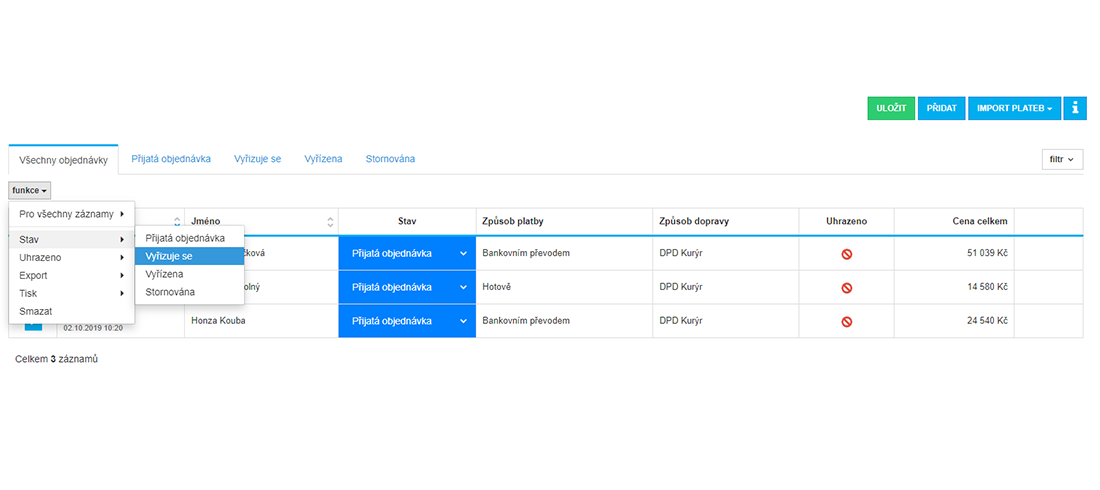Screen dimensions: 1100x490
Task: Open Stav dropdown for Honza Kouba
Action: pyautogui.click(x=407, y=321)
